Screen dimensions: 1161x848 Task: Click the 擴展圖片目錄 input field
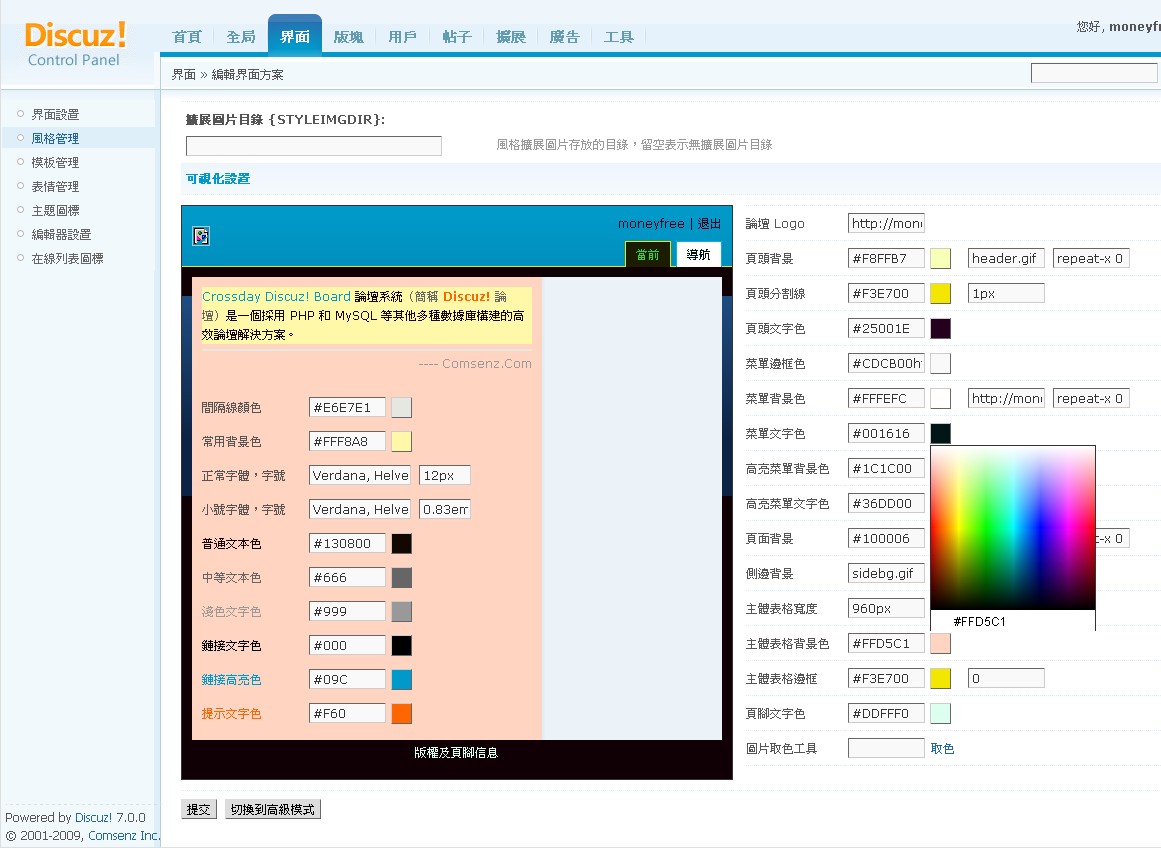point(313,146)
